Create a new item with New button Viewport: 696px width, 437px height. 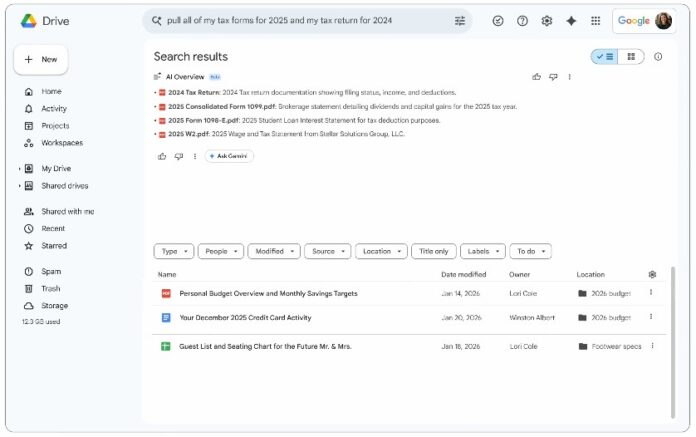point(41,59)
